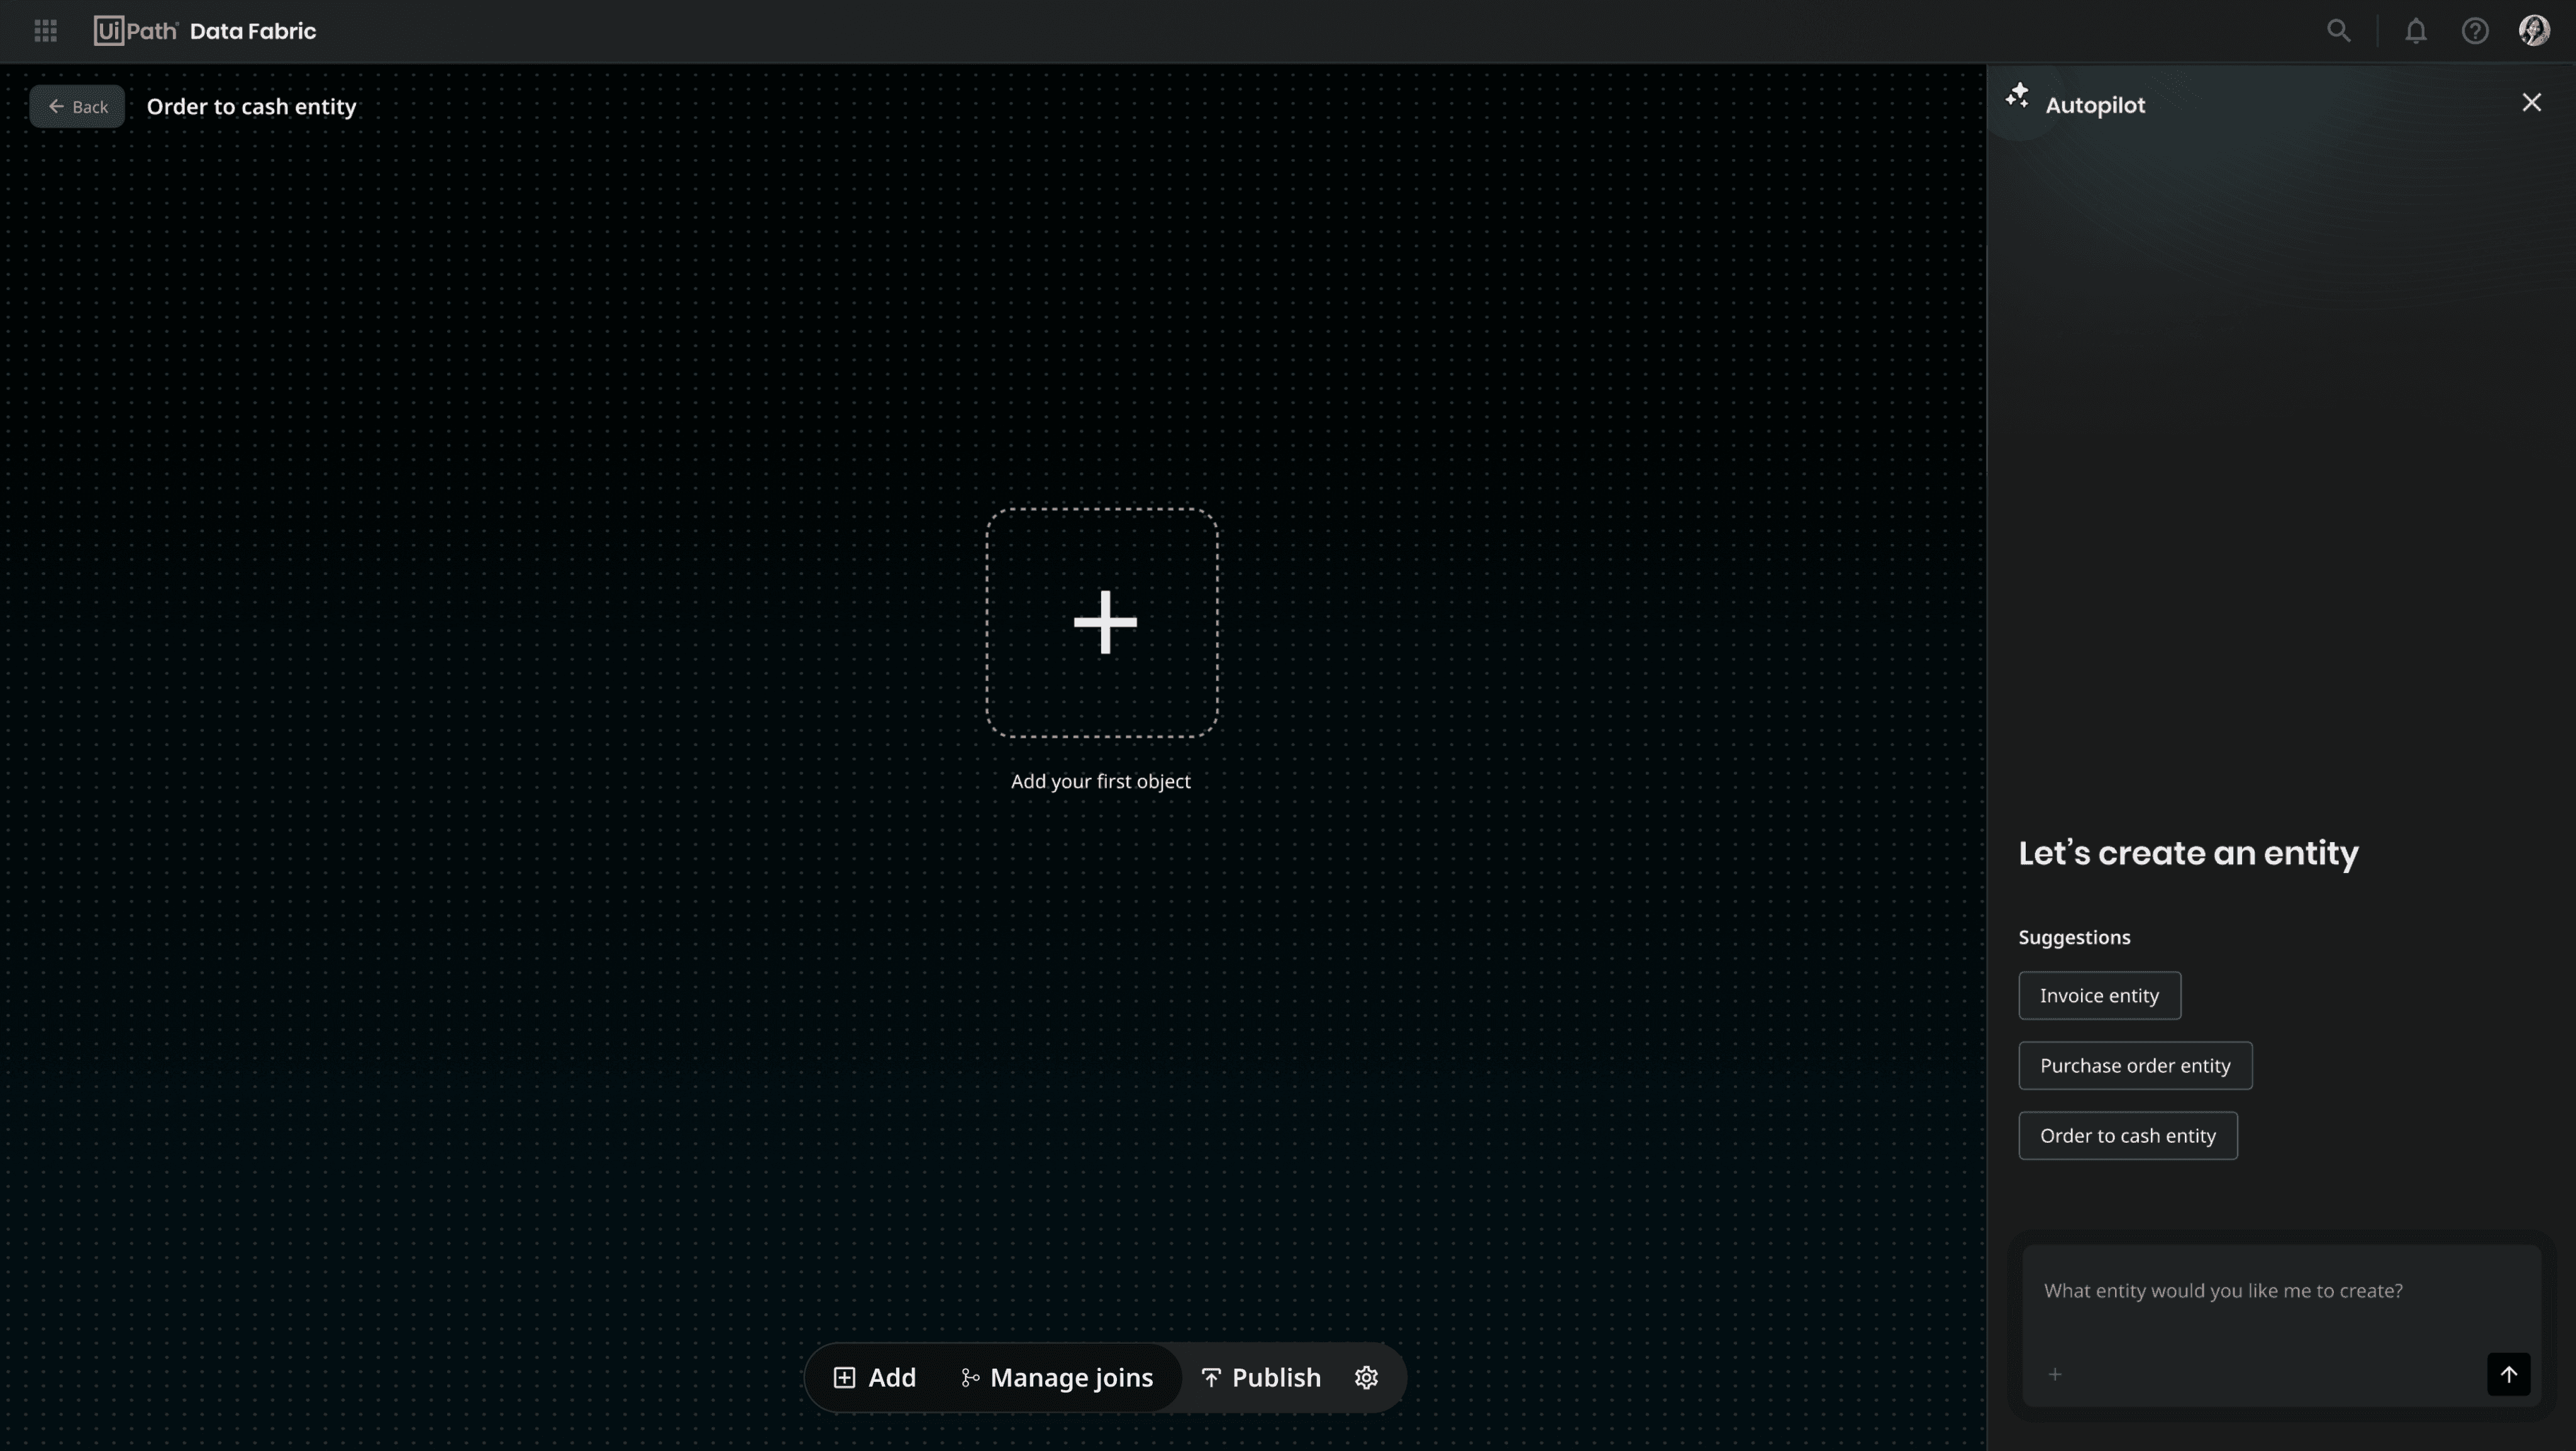Screen dimensions: 2576x1451
Task: Open the notifications bell
Action: [2416, 31]
